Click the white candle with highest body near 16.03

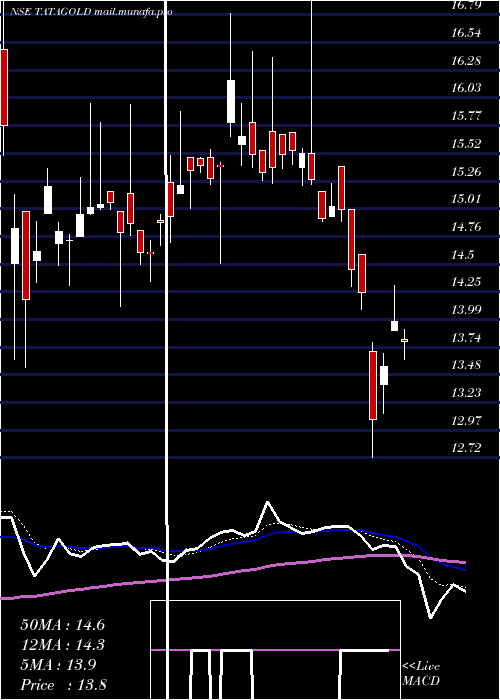(231, 101)
